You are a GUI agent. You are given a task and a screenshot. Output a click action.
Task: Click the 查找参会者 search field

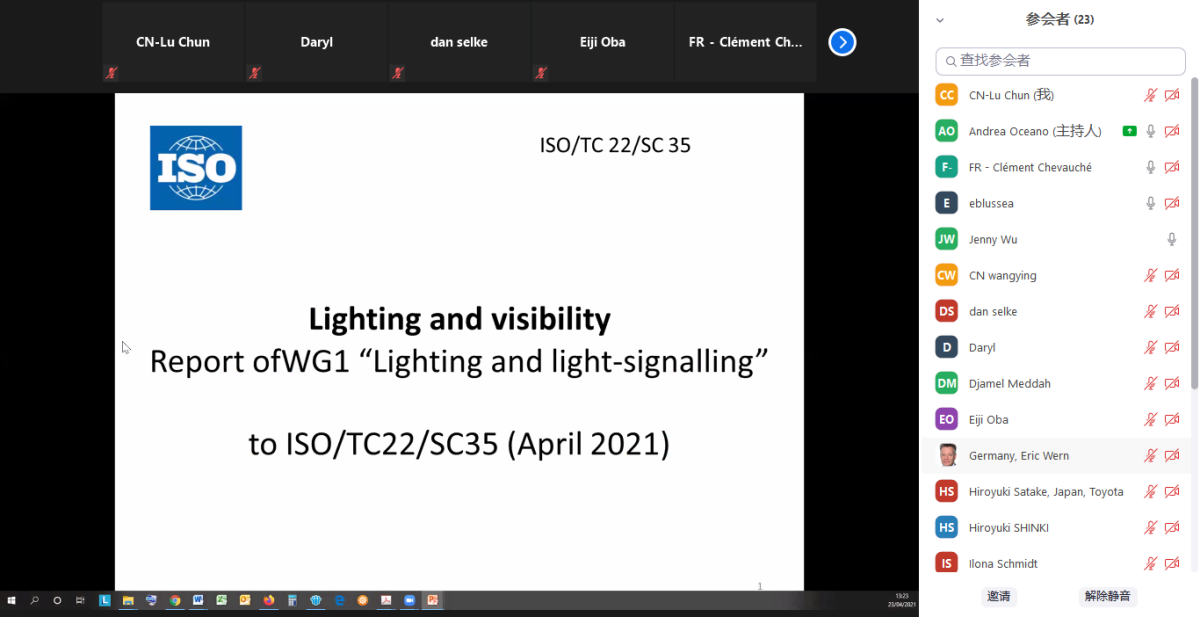1060,61
